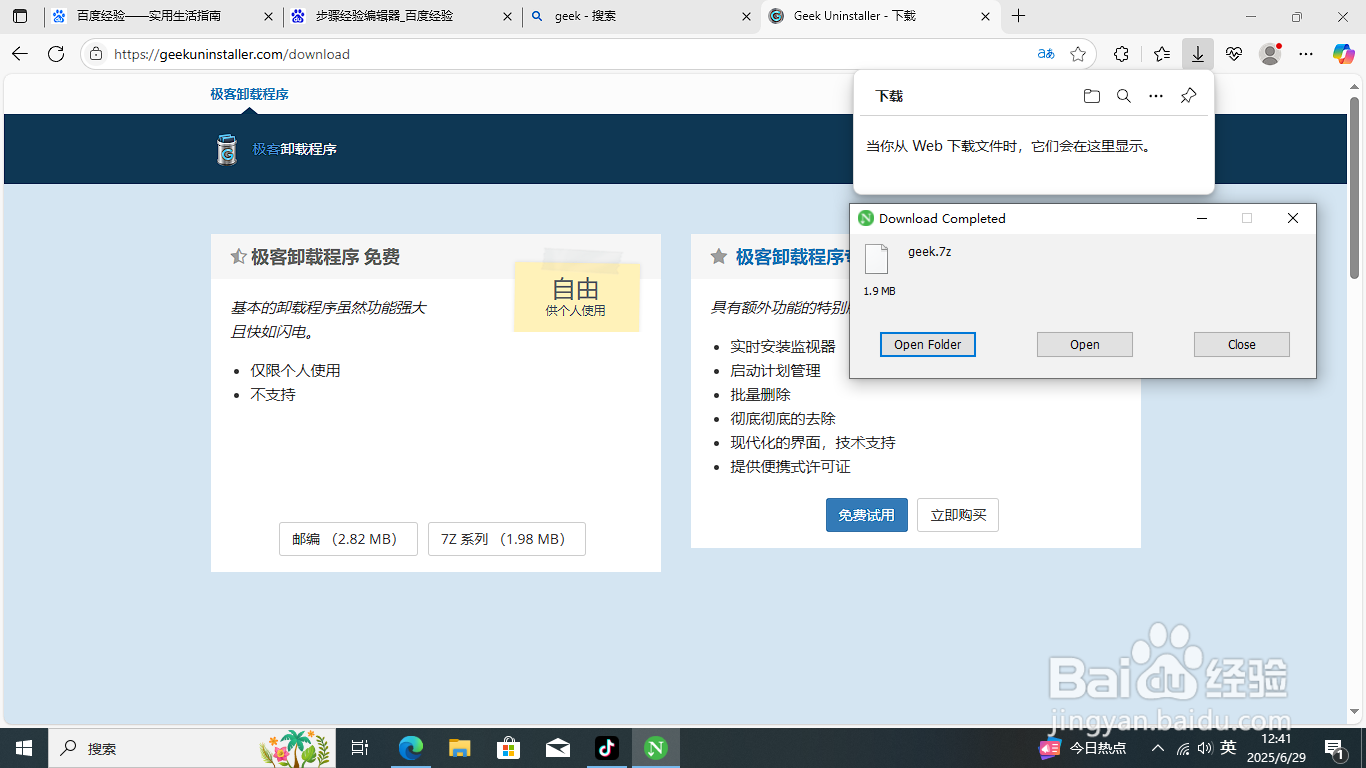Click Open Folder in the Download Completed dialog

[927, 344]
